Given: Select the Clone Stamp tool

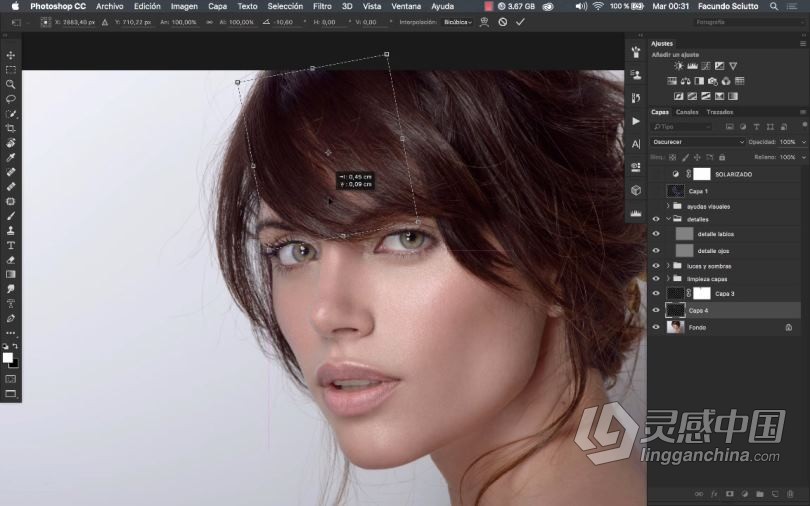Looking at the screenshot, I should coord(10,230).
